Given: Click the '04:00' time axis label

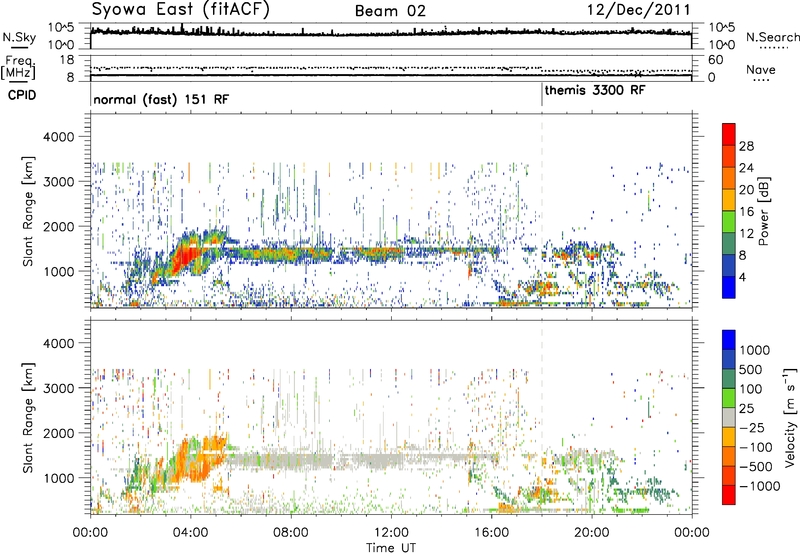Looking at the screenshot, I should coord(190,533).
